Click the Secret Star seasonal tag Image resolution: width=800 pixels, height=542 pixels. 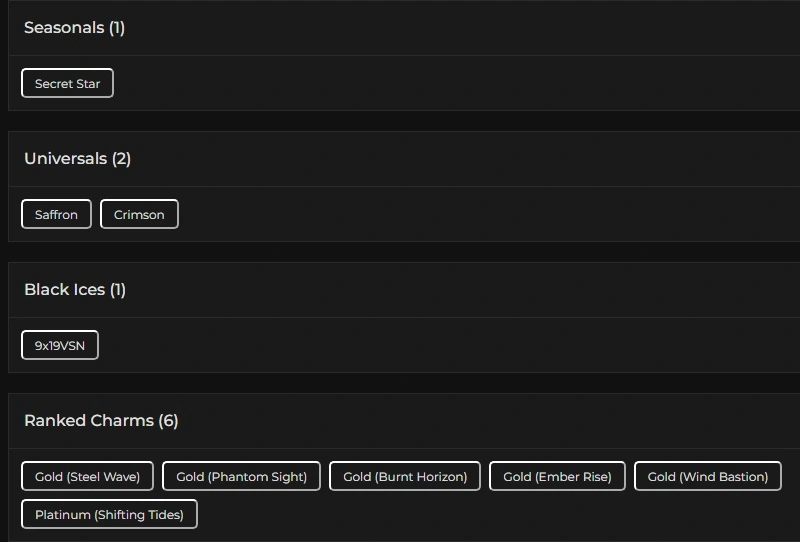pos(67,83)
